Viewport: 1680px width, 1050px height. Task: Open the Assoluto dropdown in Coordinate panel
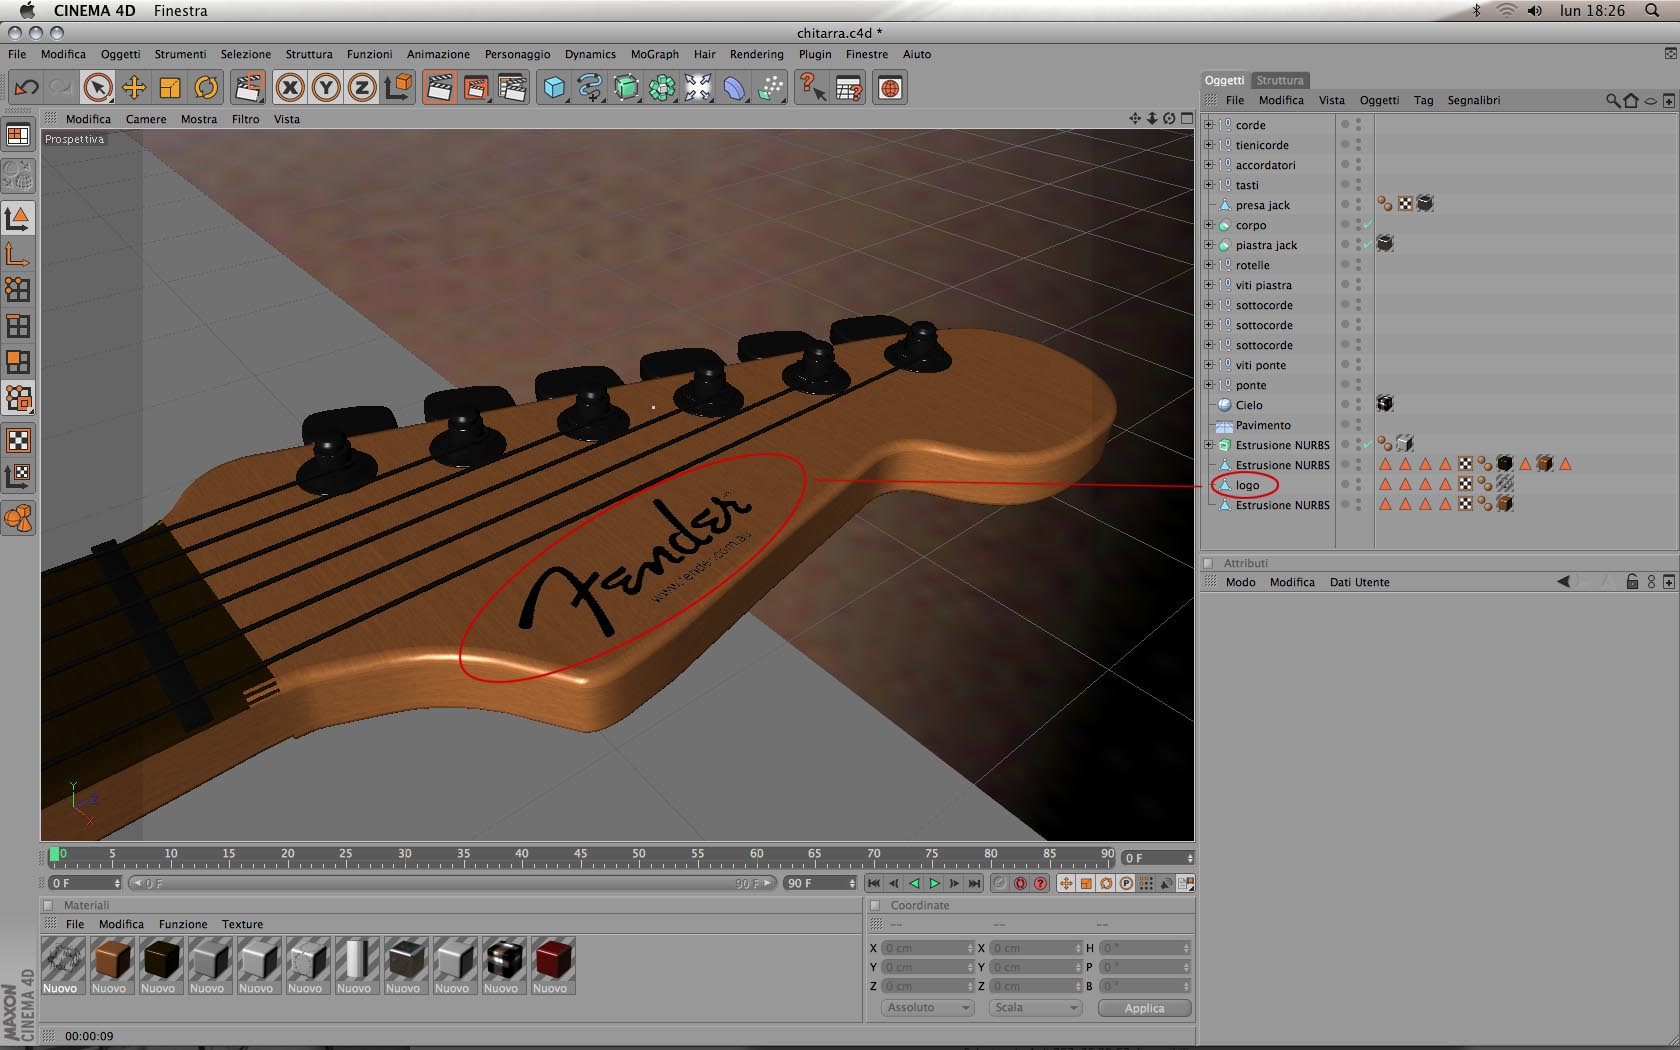pos(927,1008)
